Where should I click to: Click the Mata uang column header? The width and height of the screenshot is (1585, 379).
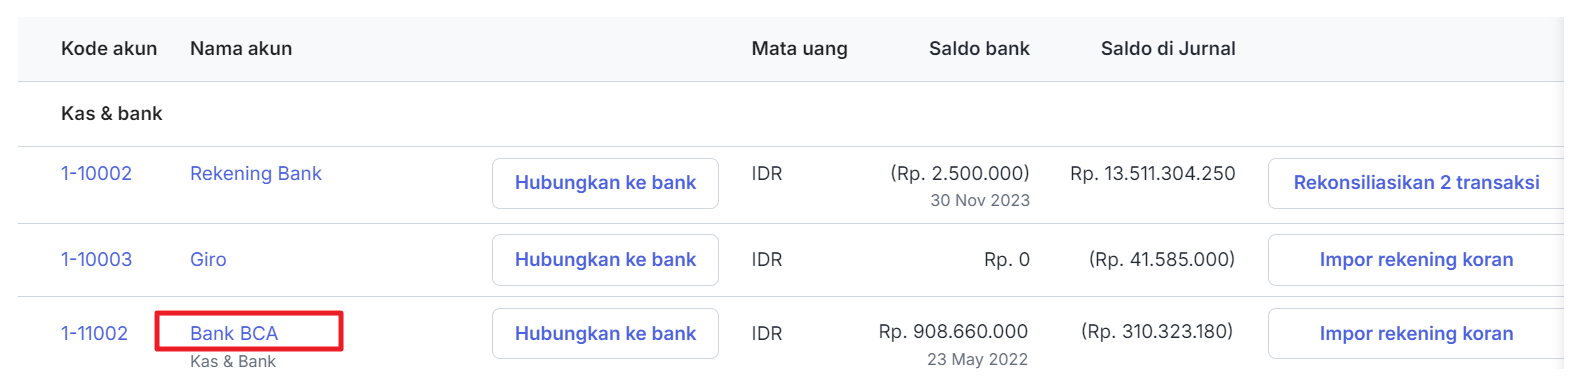tap(799, 49)
